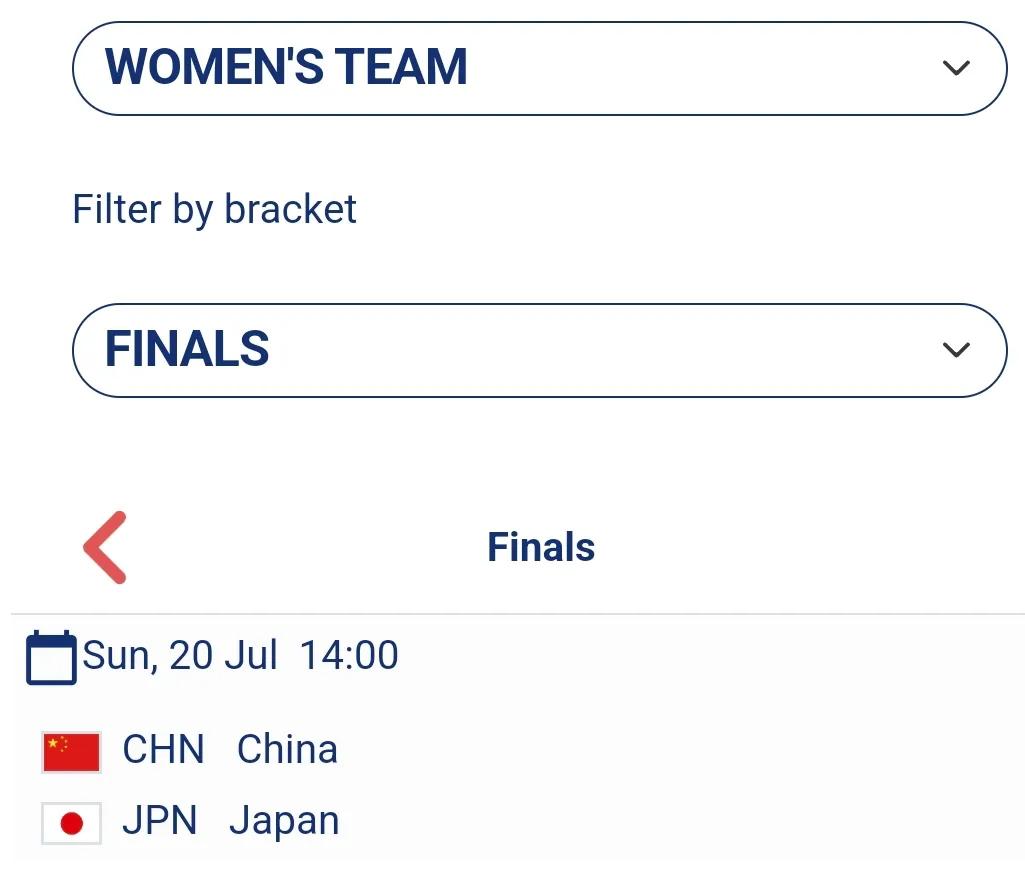Image resolution: width=1025 pixels, height=894 pixels.
Task: Click the Japan flag icon
Action: tap(71, 823)
